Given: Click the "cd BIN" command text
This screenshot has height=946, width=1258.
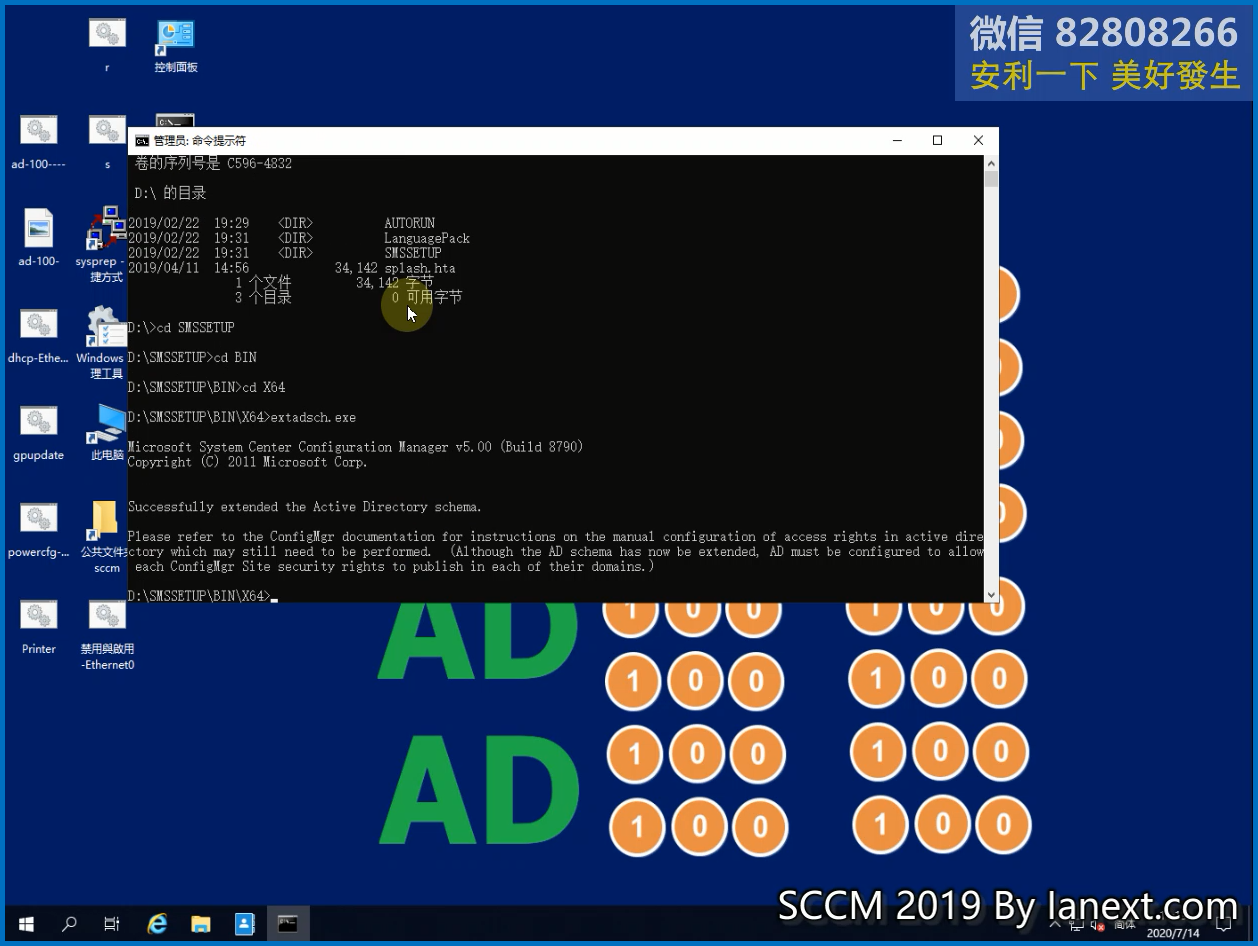Looking at the screenshot, I should [x=235, y=357].
